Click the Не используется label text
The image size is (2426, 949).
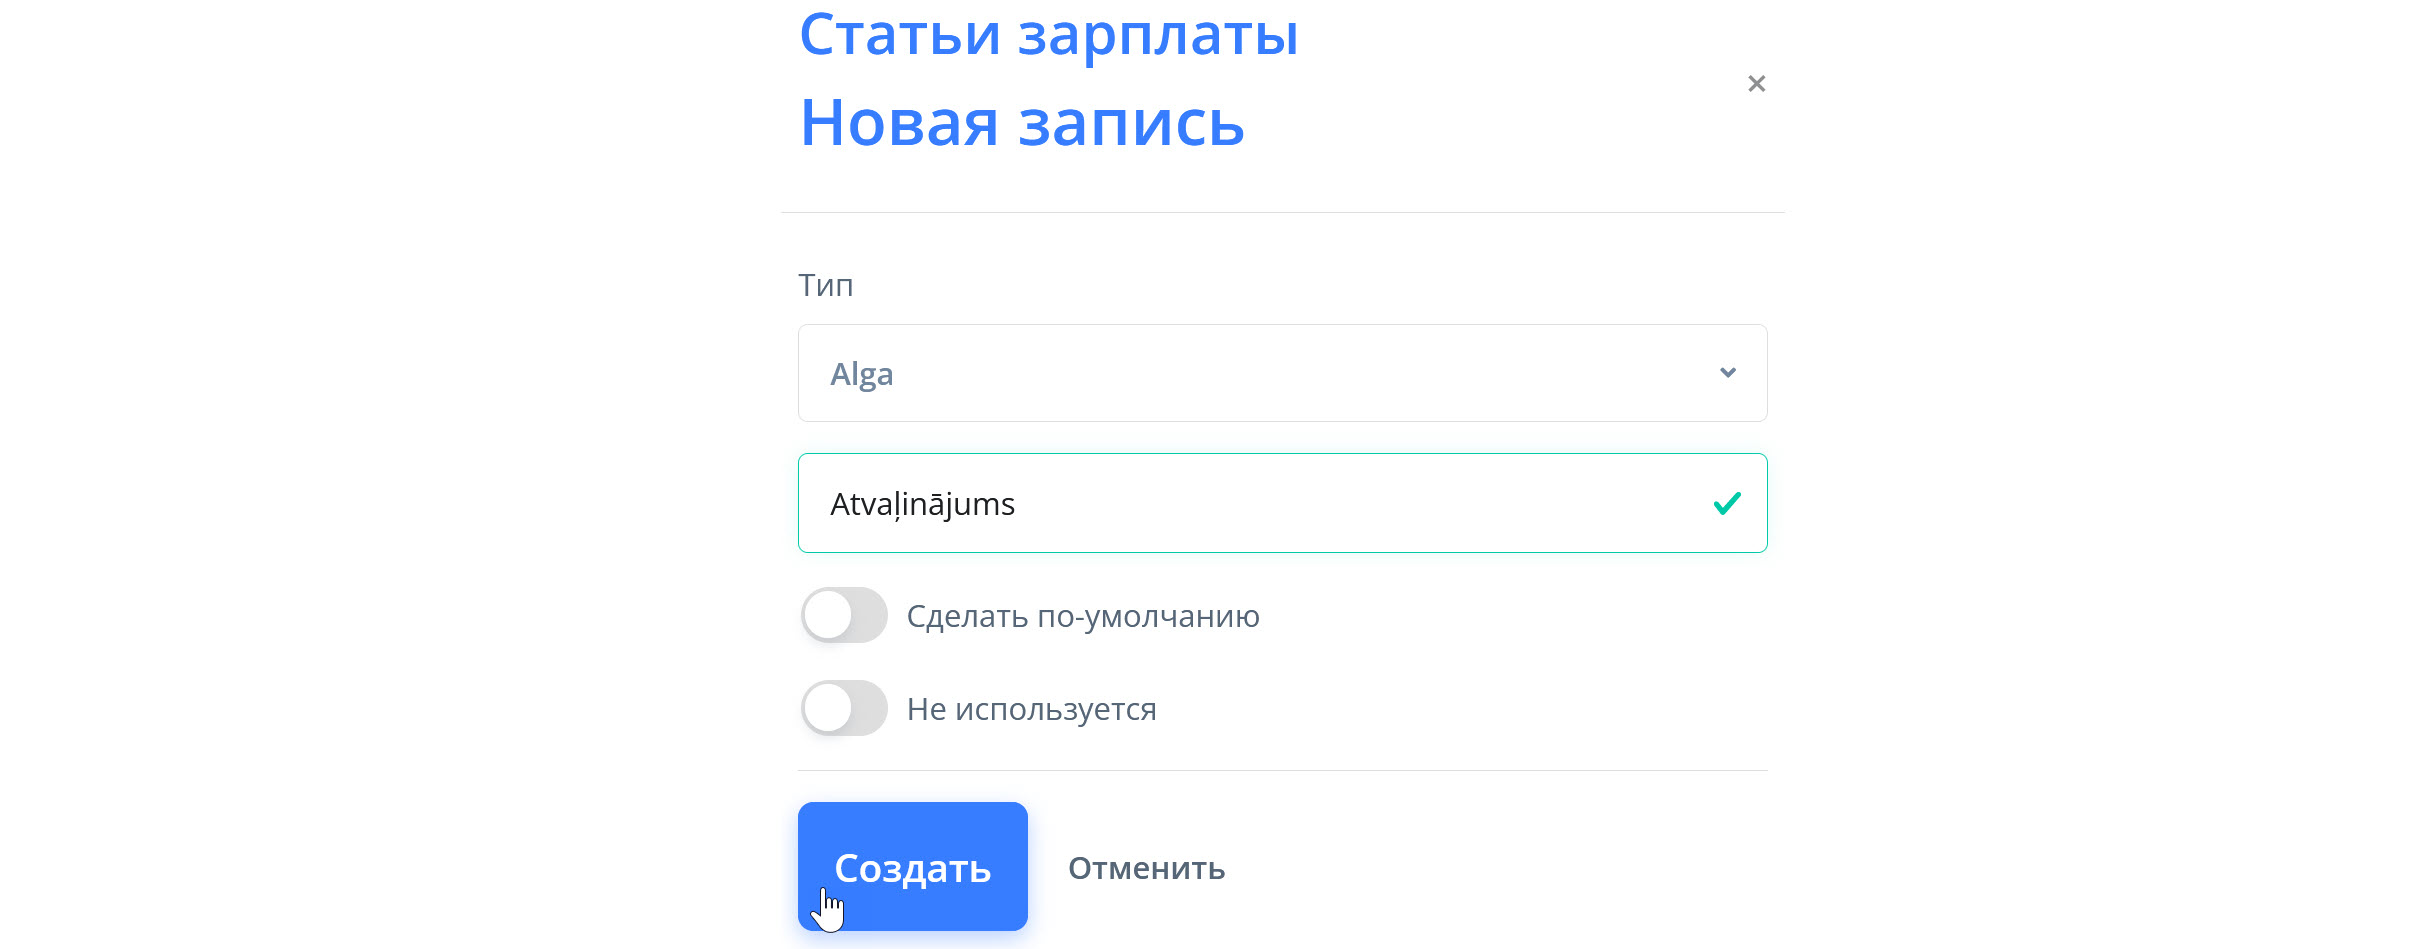tap(1031, 709)
